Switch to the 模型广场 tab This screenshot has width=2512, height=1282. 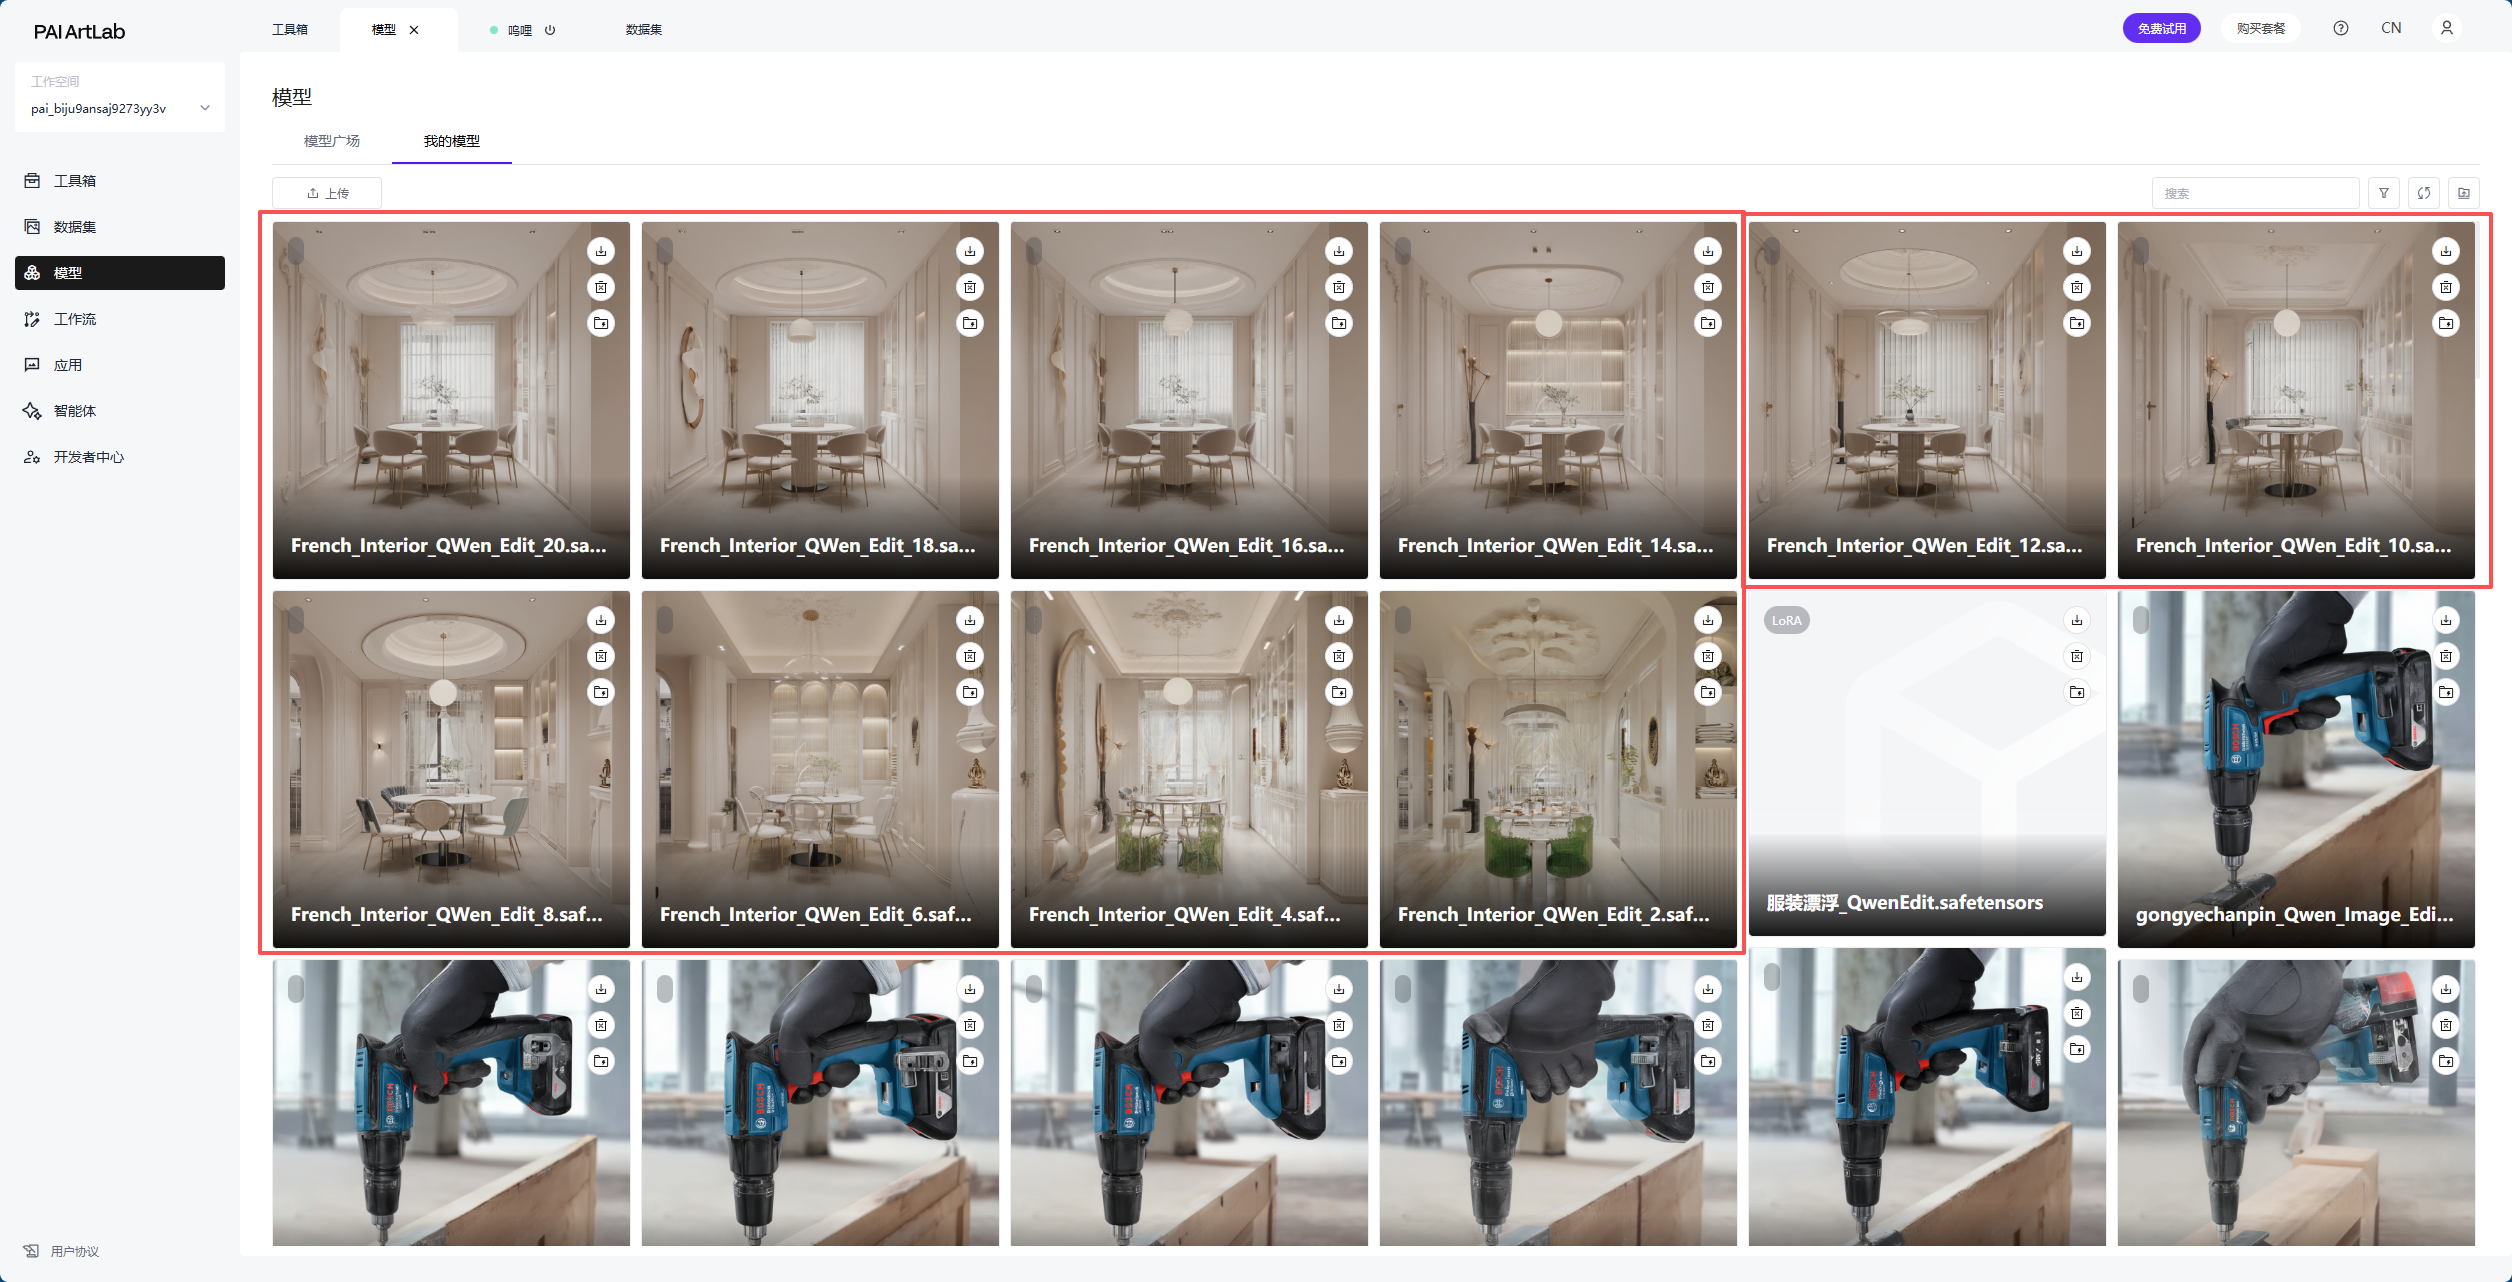click(332, 141)
